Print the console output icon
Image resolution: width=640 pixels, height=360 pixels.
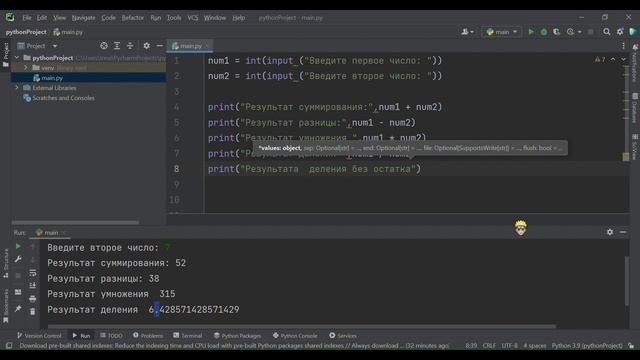click(x=33, y=299)
